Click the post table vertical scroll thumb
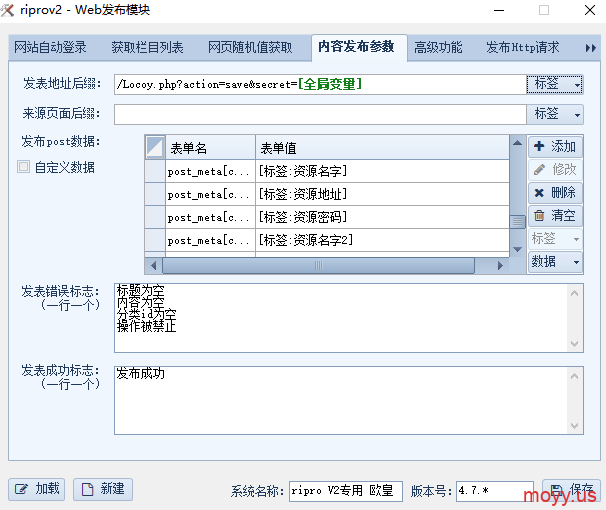 (517, 222)
